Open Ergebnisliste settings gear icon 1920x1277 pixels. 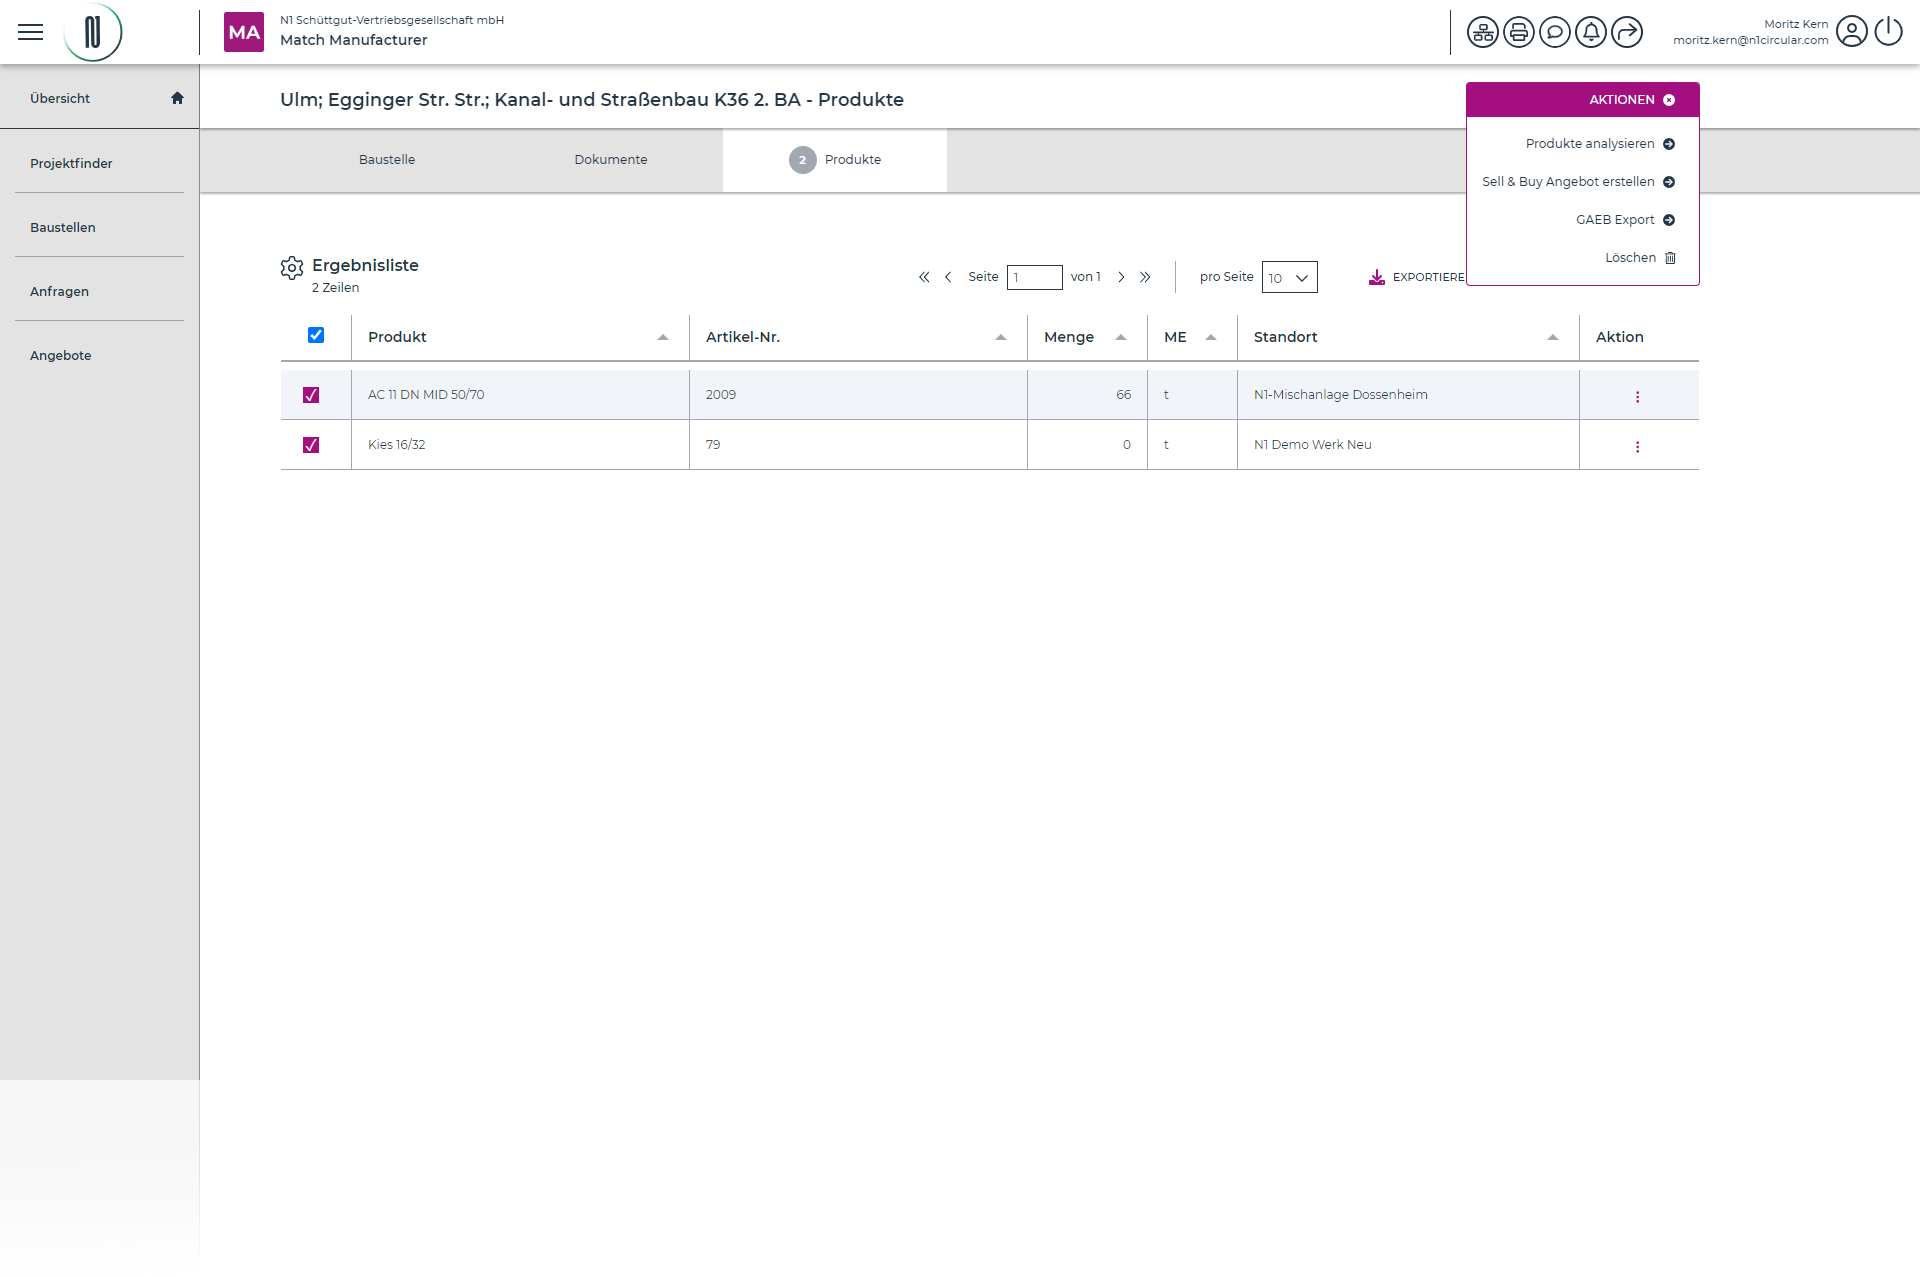pyautogui.click(x=291, y=268)
